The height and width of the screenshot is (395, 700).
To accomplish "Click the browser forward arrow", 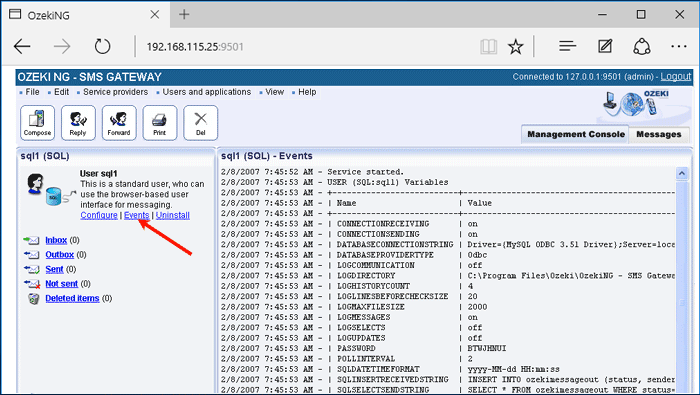I will pos(62,46).
